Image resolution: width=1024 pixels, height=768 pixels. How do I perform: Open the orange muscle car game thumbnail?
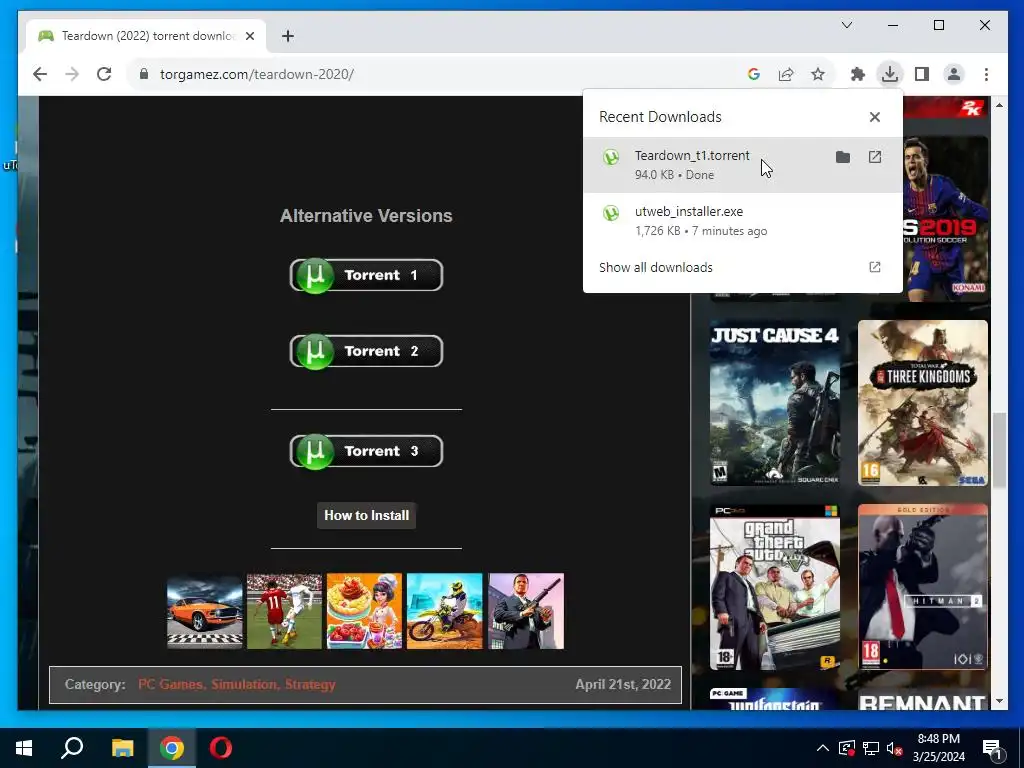[204, 611]
